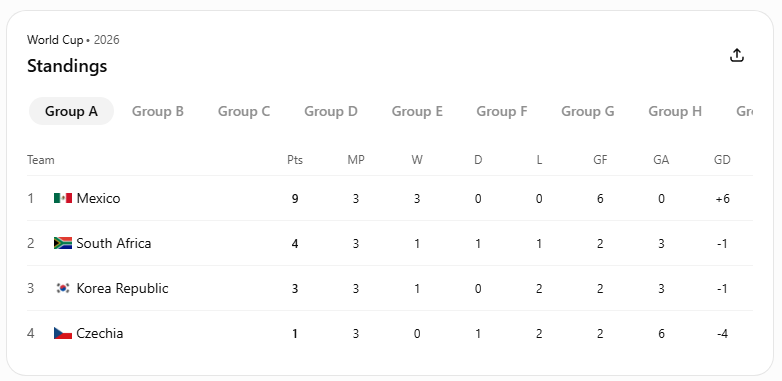This screenshot has width=782, height=381.
Task: Click the partially hidden tab after Group H
Action: coord(744,111)
